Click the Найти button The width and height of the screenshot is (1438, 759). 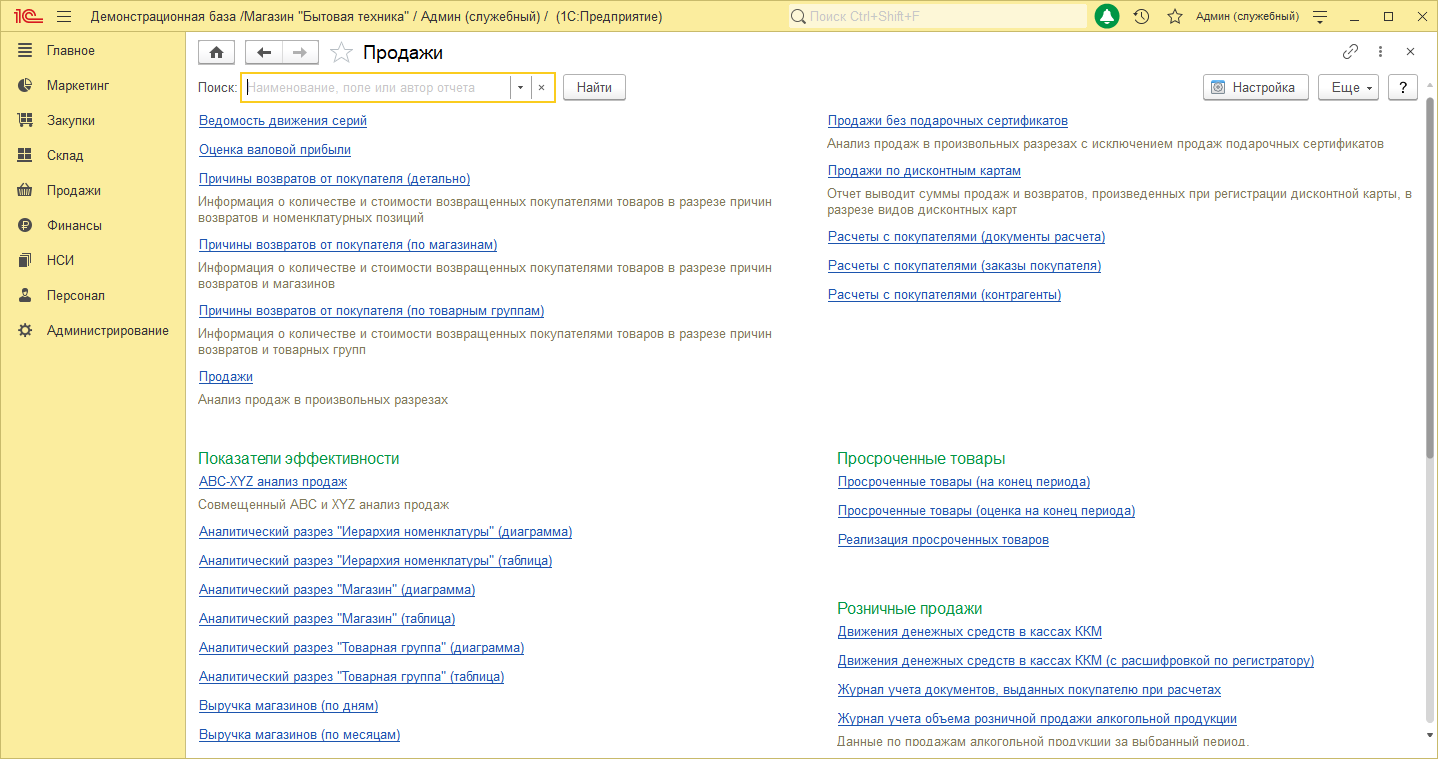click(594, 88)
